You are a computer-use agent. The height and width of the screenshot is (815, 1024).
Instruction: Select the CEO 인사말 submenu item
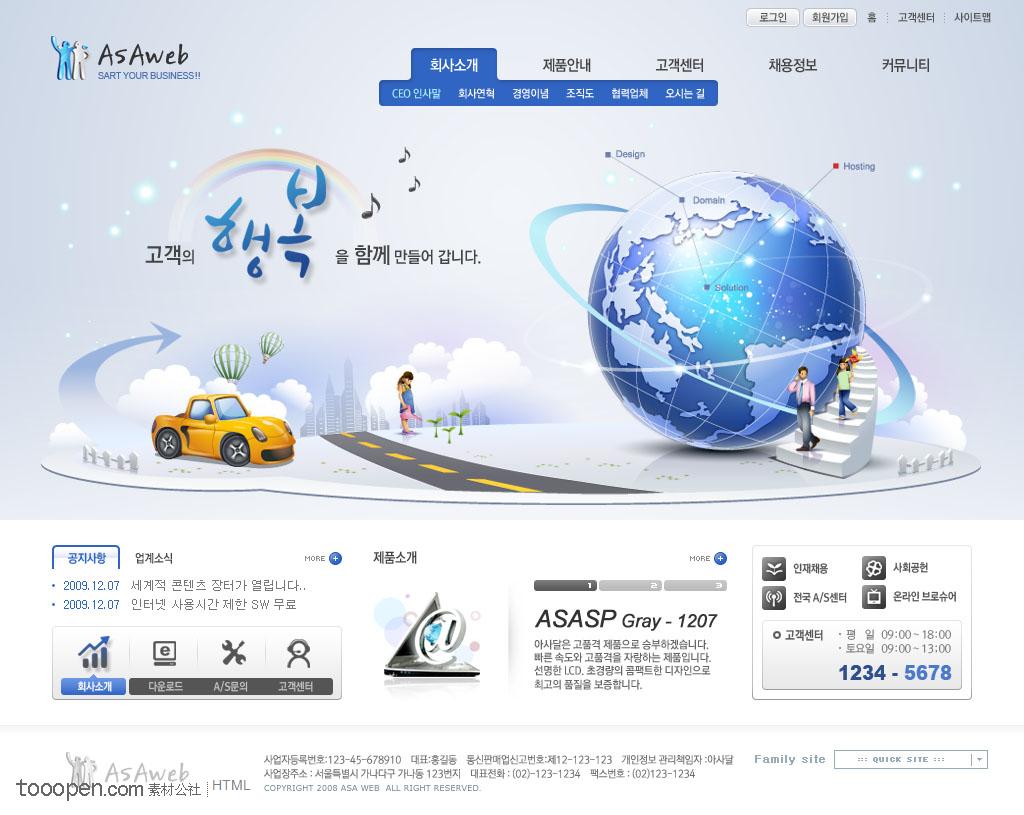[x=416, y=93]
